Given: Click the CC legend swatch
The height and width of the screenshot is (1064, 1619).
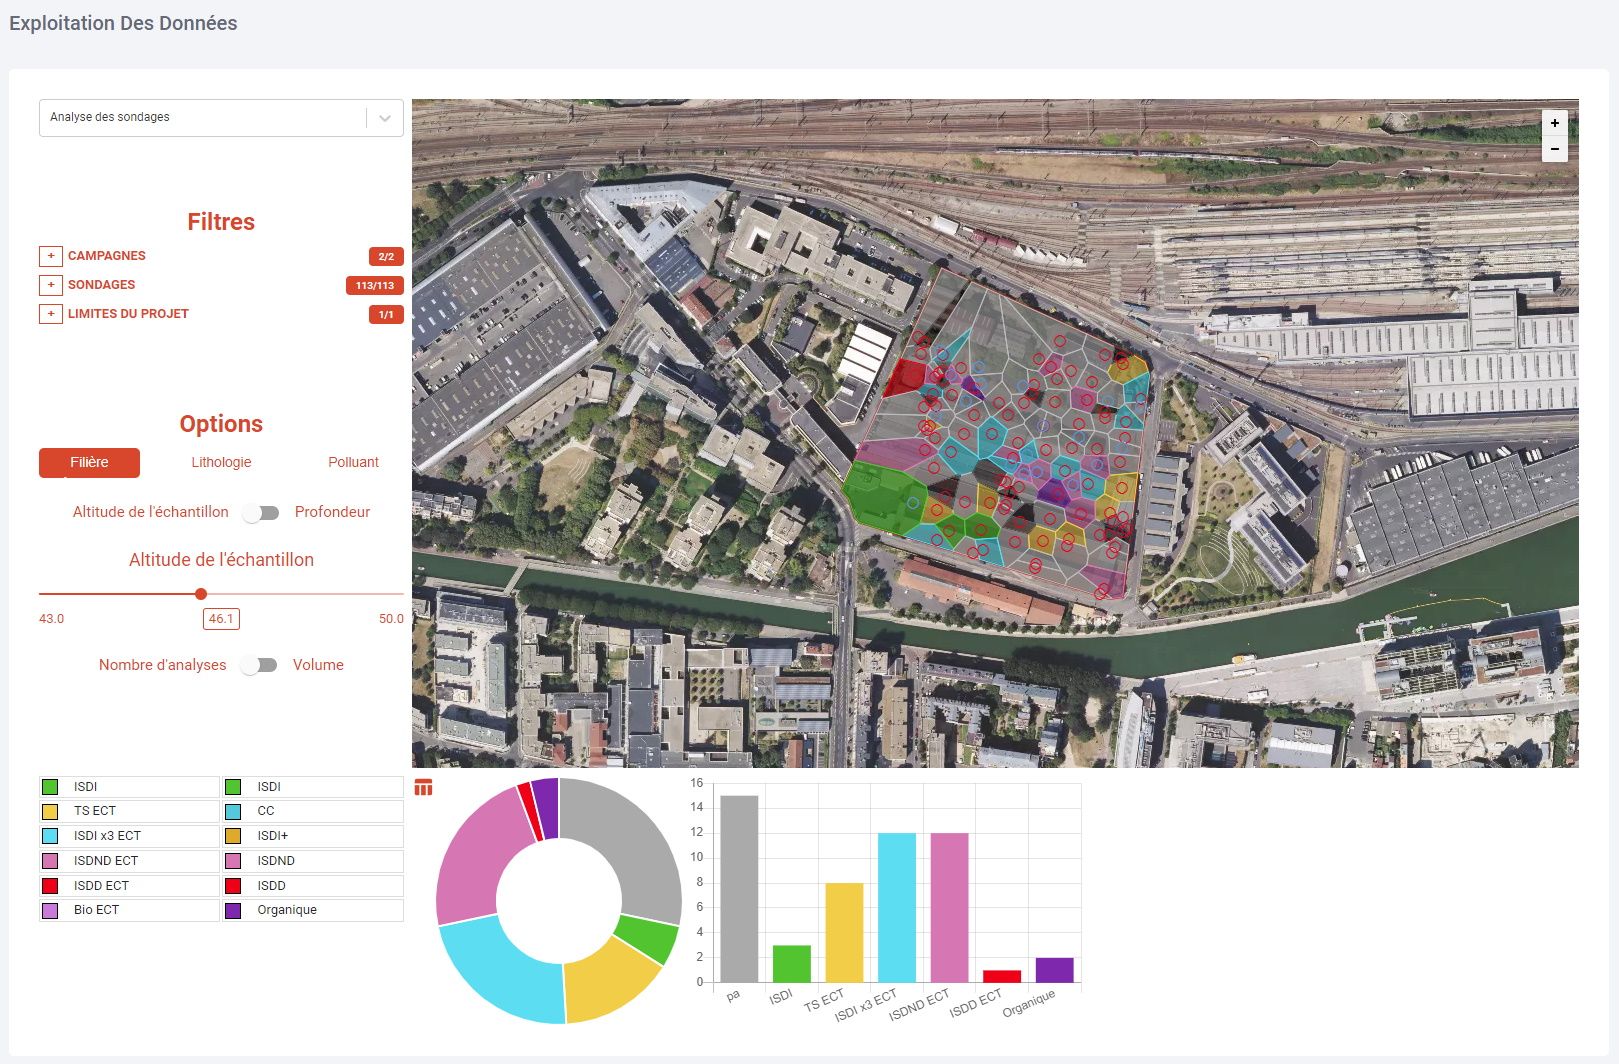Looking at the screenshot, I should pyautogui.click(x=233, y=812).
